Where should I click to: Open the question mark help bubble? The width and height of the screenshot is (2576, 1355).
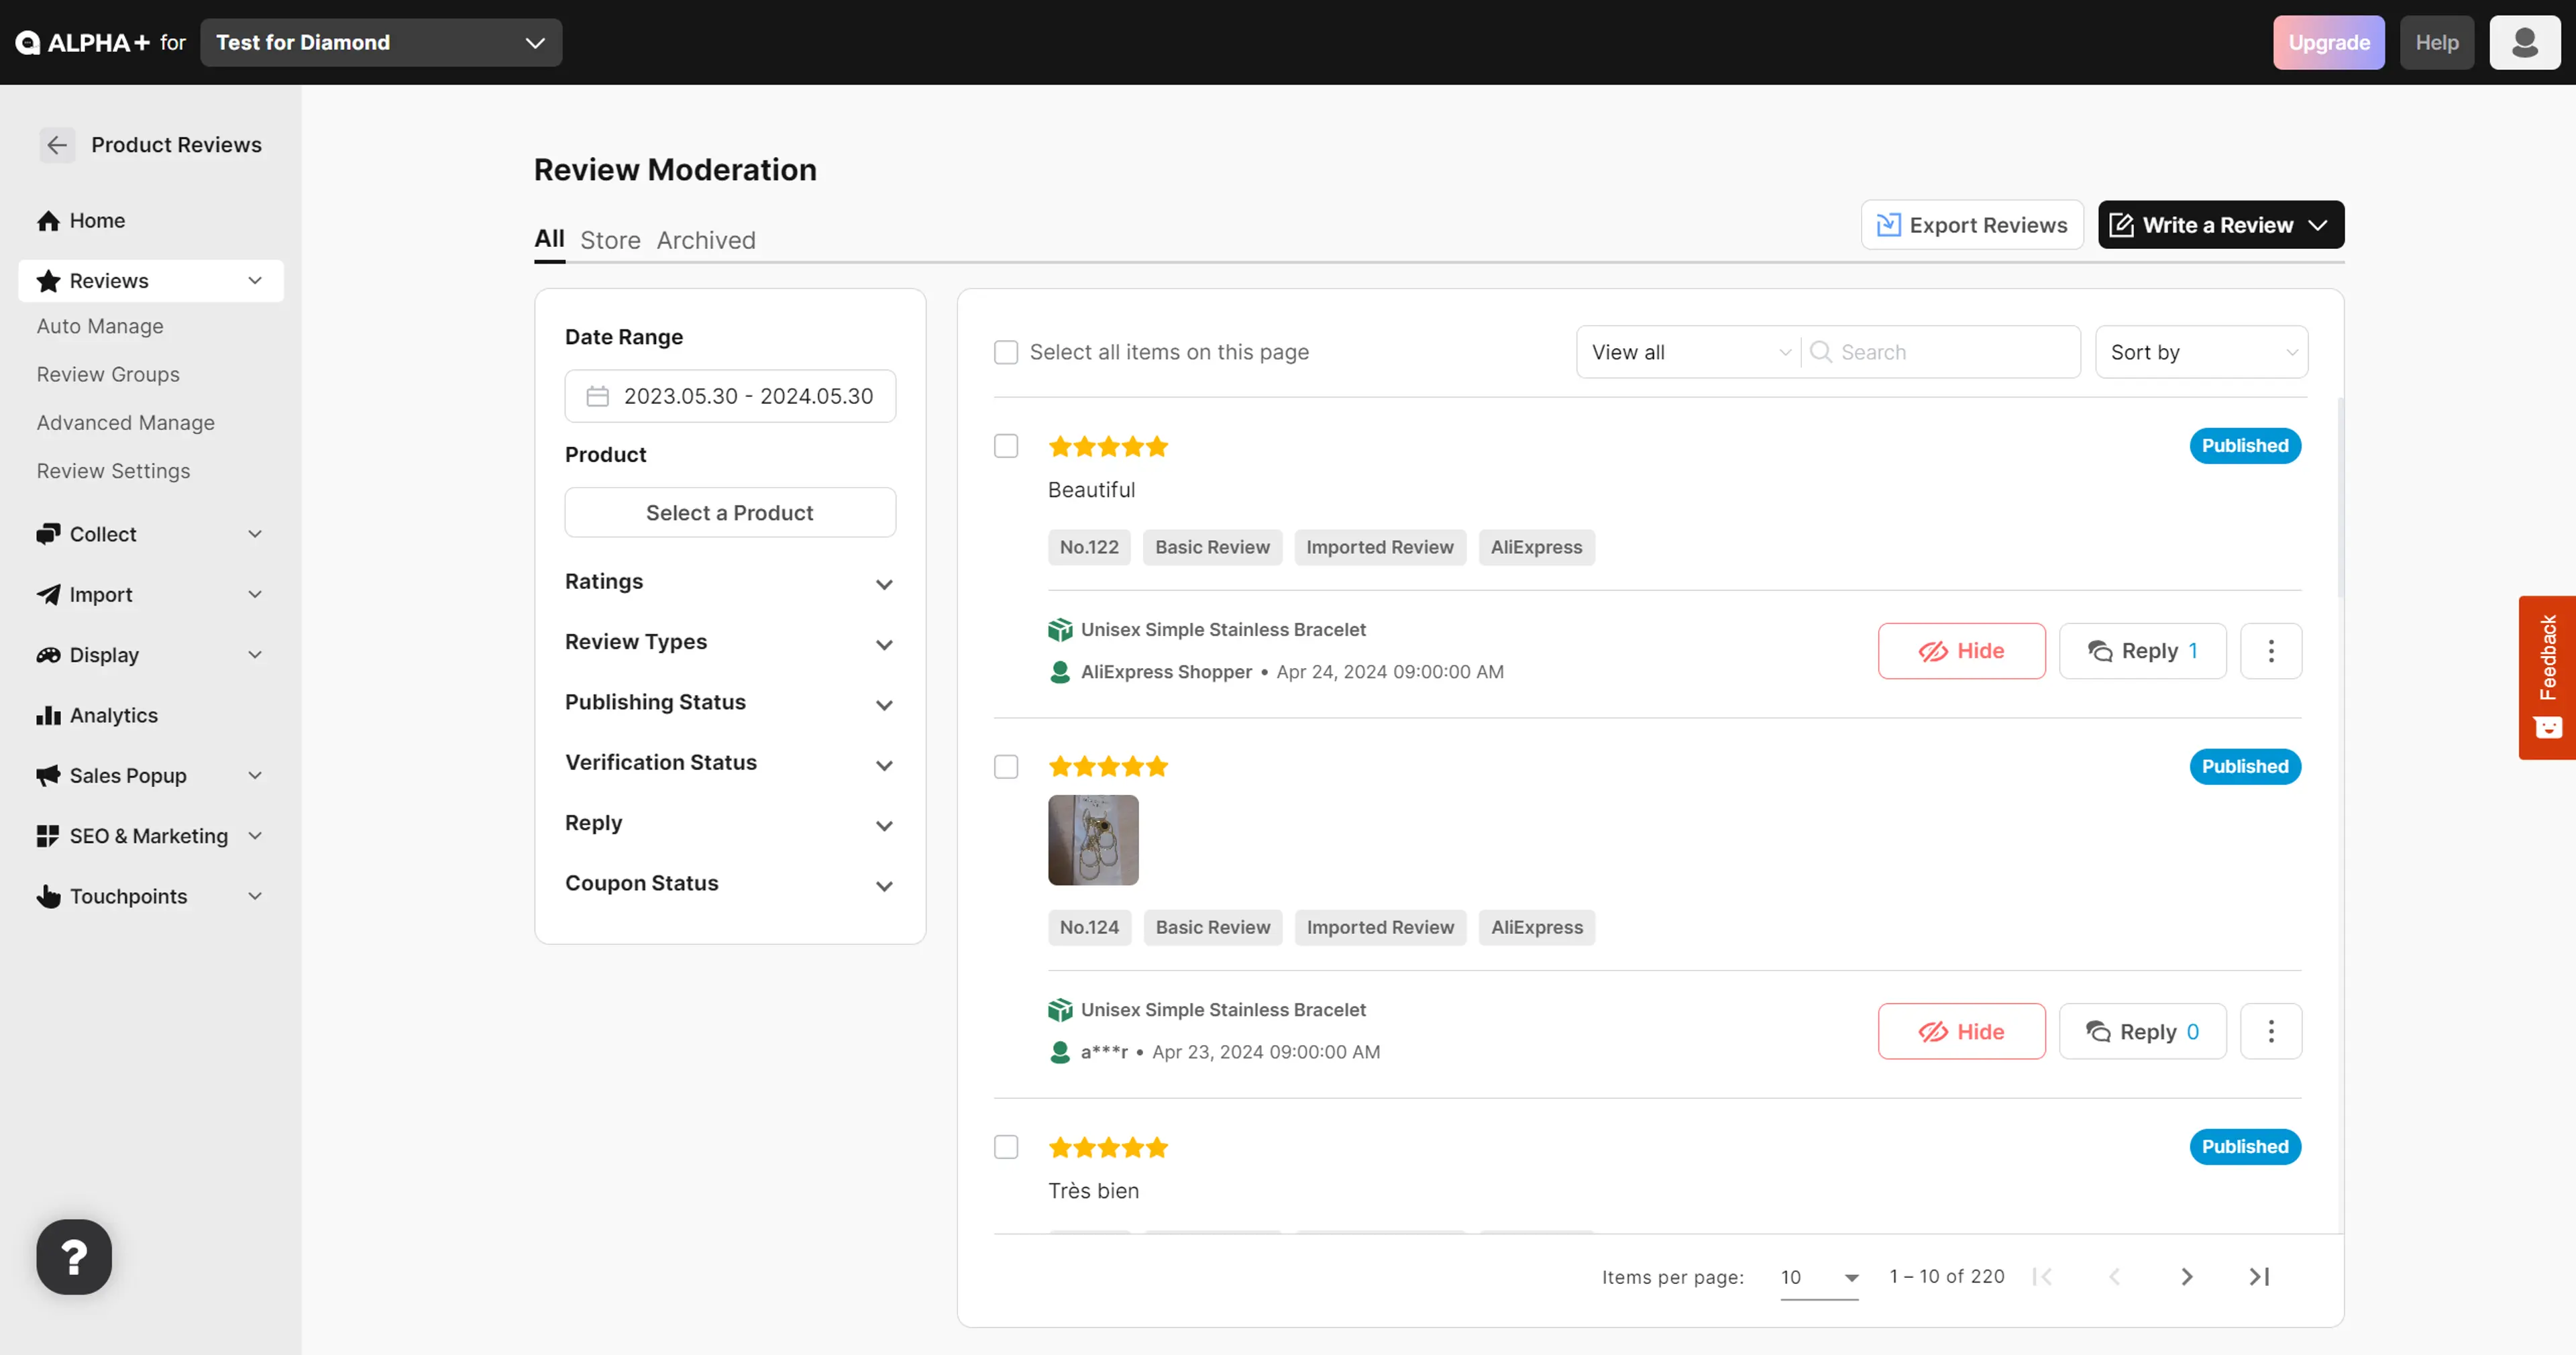74,1256
